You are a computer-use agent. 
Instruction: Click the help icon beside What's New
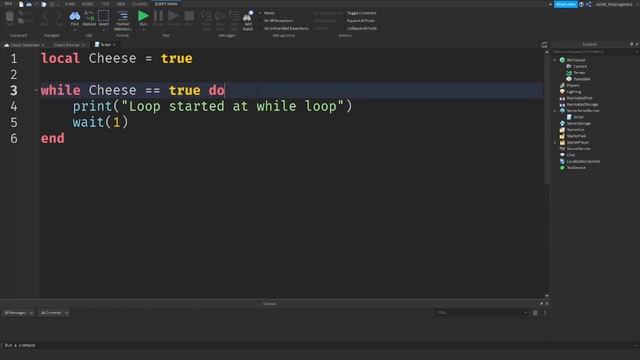581,4
